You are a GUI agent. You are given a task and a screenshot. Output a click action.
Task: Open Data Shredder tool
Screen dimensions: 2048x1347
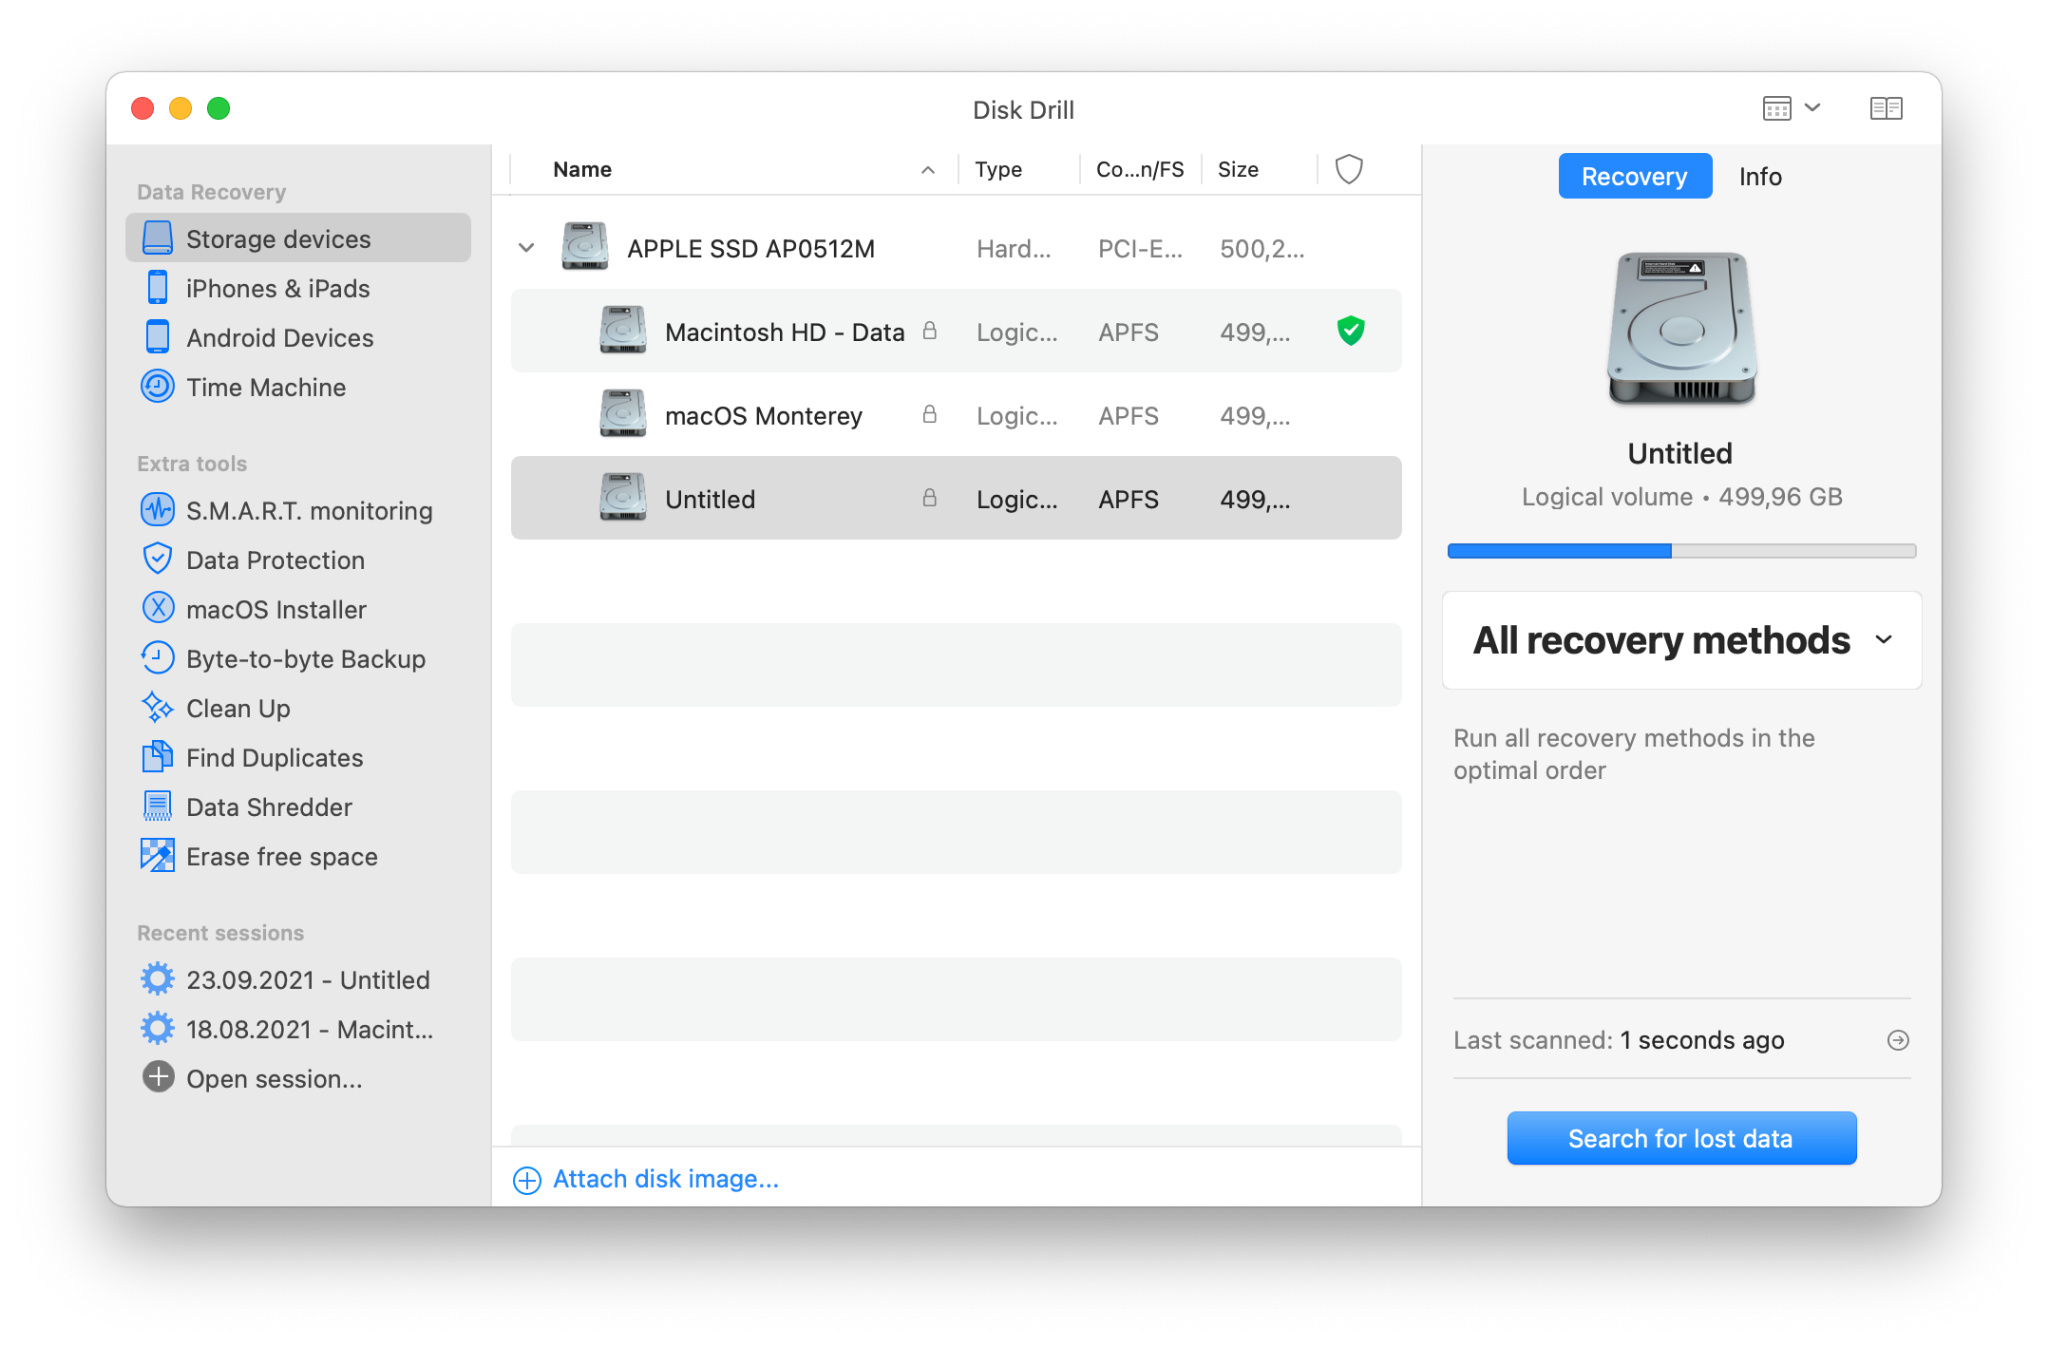click(268, 807)
